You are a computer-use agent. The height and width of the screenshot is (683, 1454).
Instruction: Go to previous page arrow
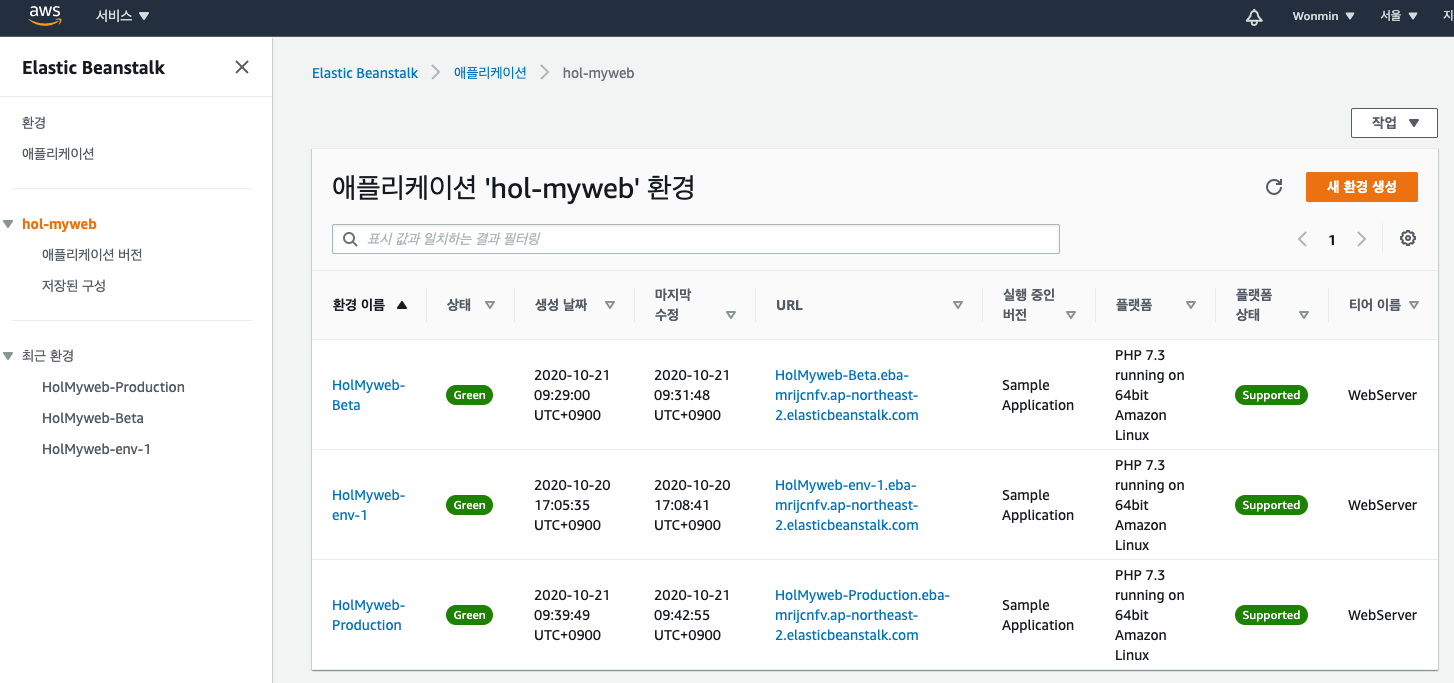pos(1302,239)
